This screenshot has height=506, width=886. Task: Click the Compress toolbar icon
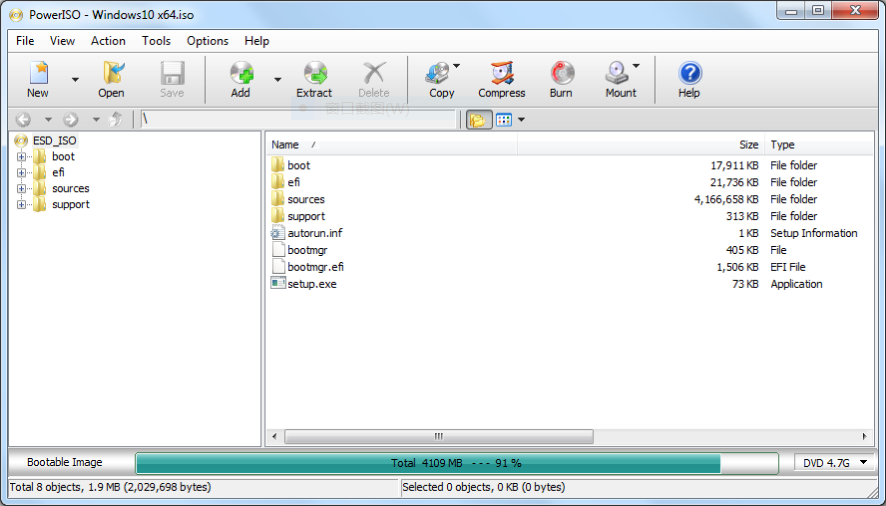click(502, 73)
